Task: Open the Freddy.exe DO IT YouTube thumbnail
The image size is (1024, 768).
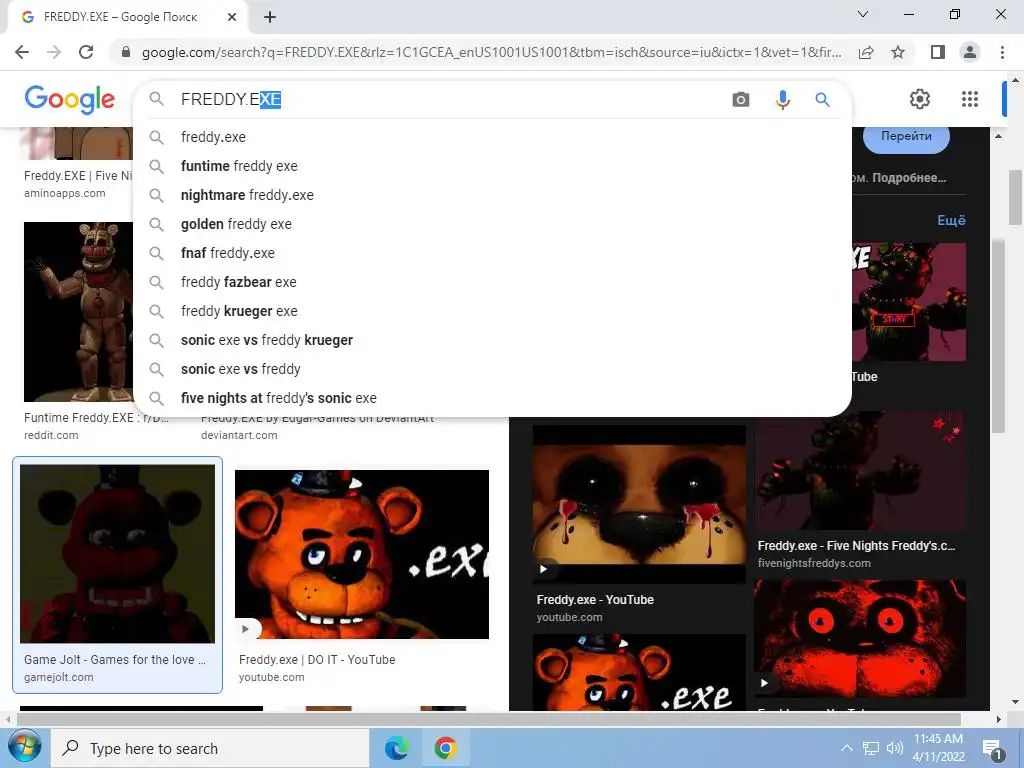Action: point(362,554)
